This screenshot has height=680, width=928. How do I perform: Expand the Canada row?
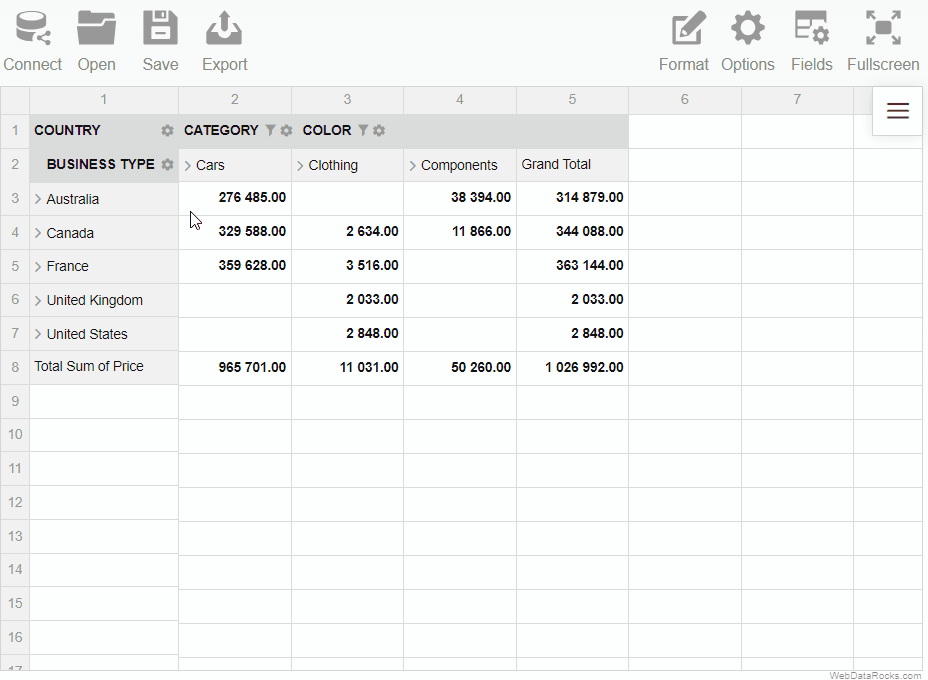(x=38, y=233)
